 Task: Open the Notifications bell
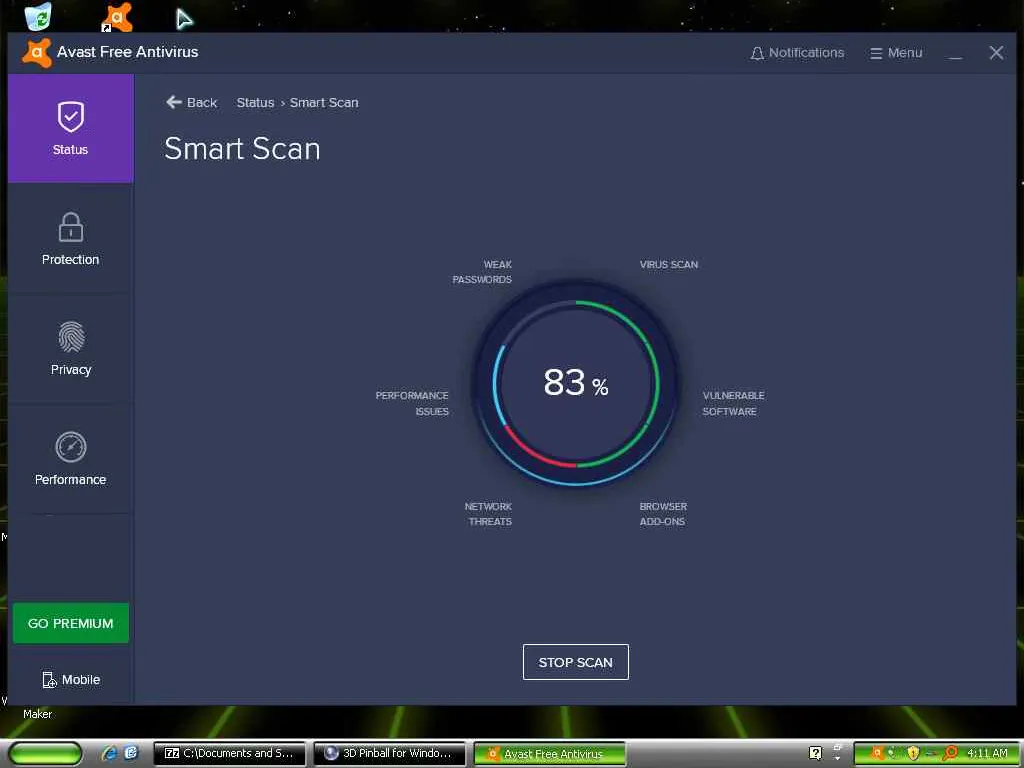[797, 53]
